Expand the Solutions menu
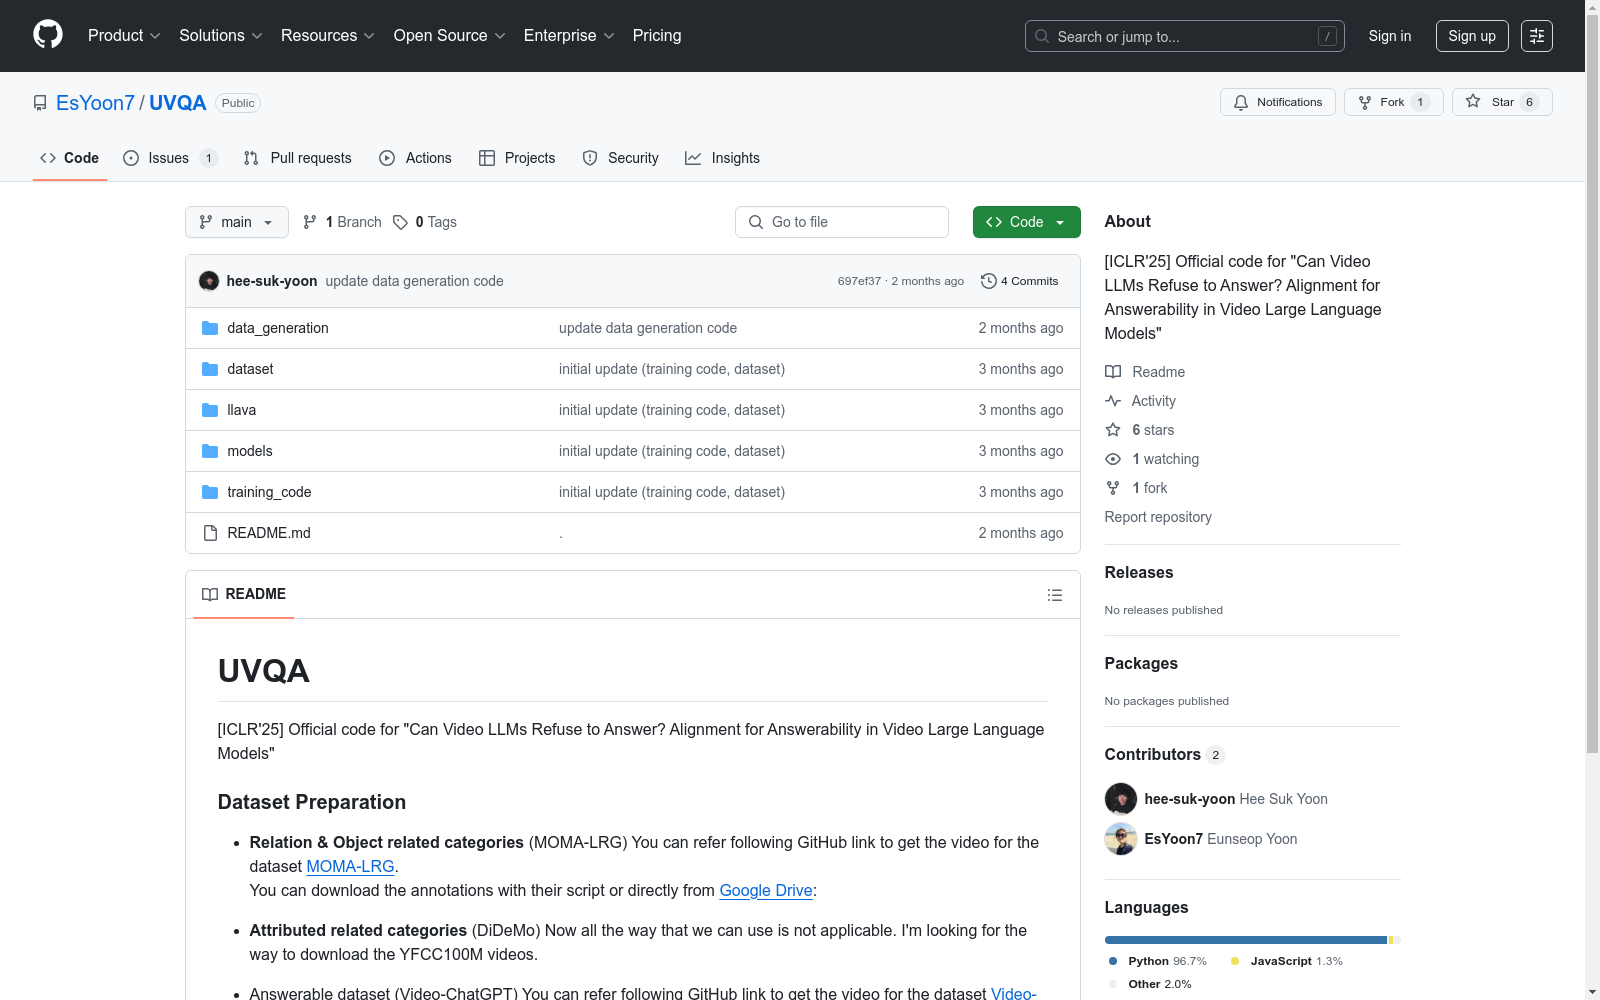 221,36
